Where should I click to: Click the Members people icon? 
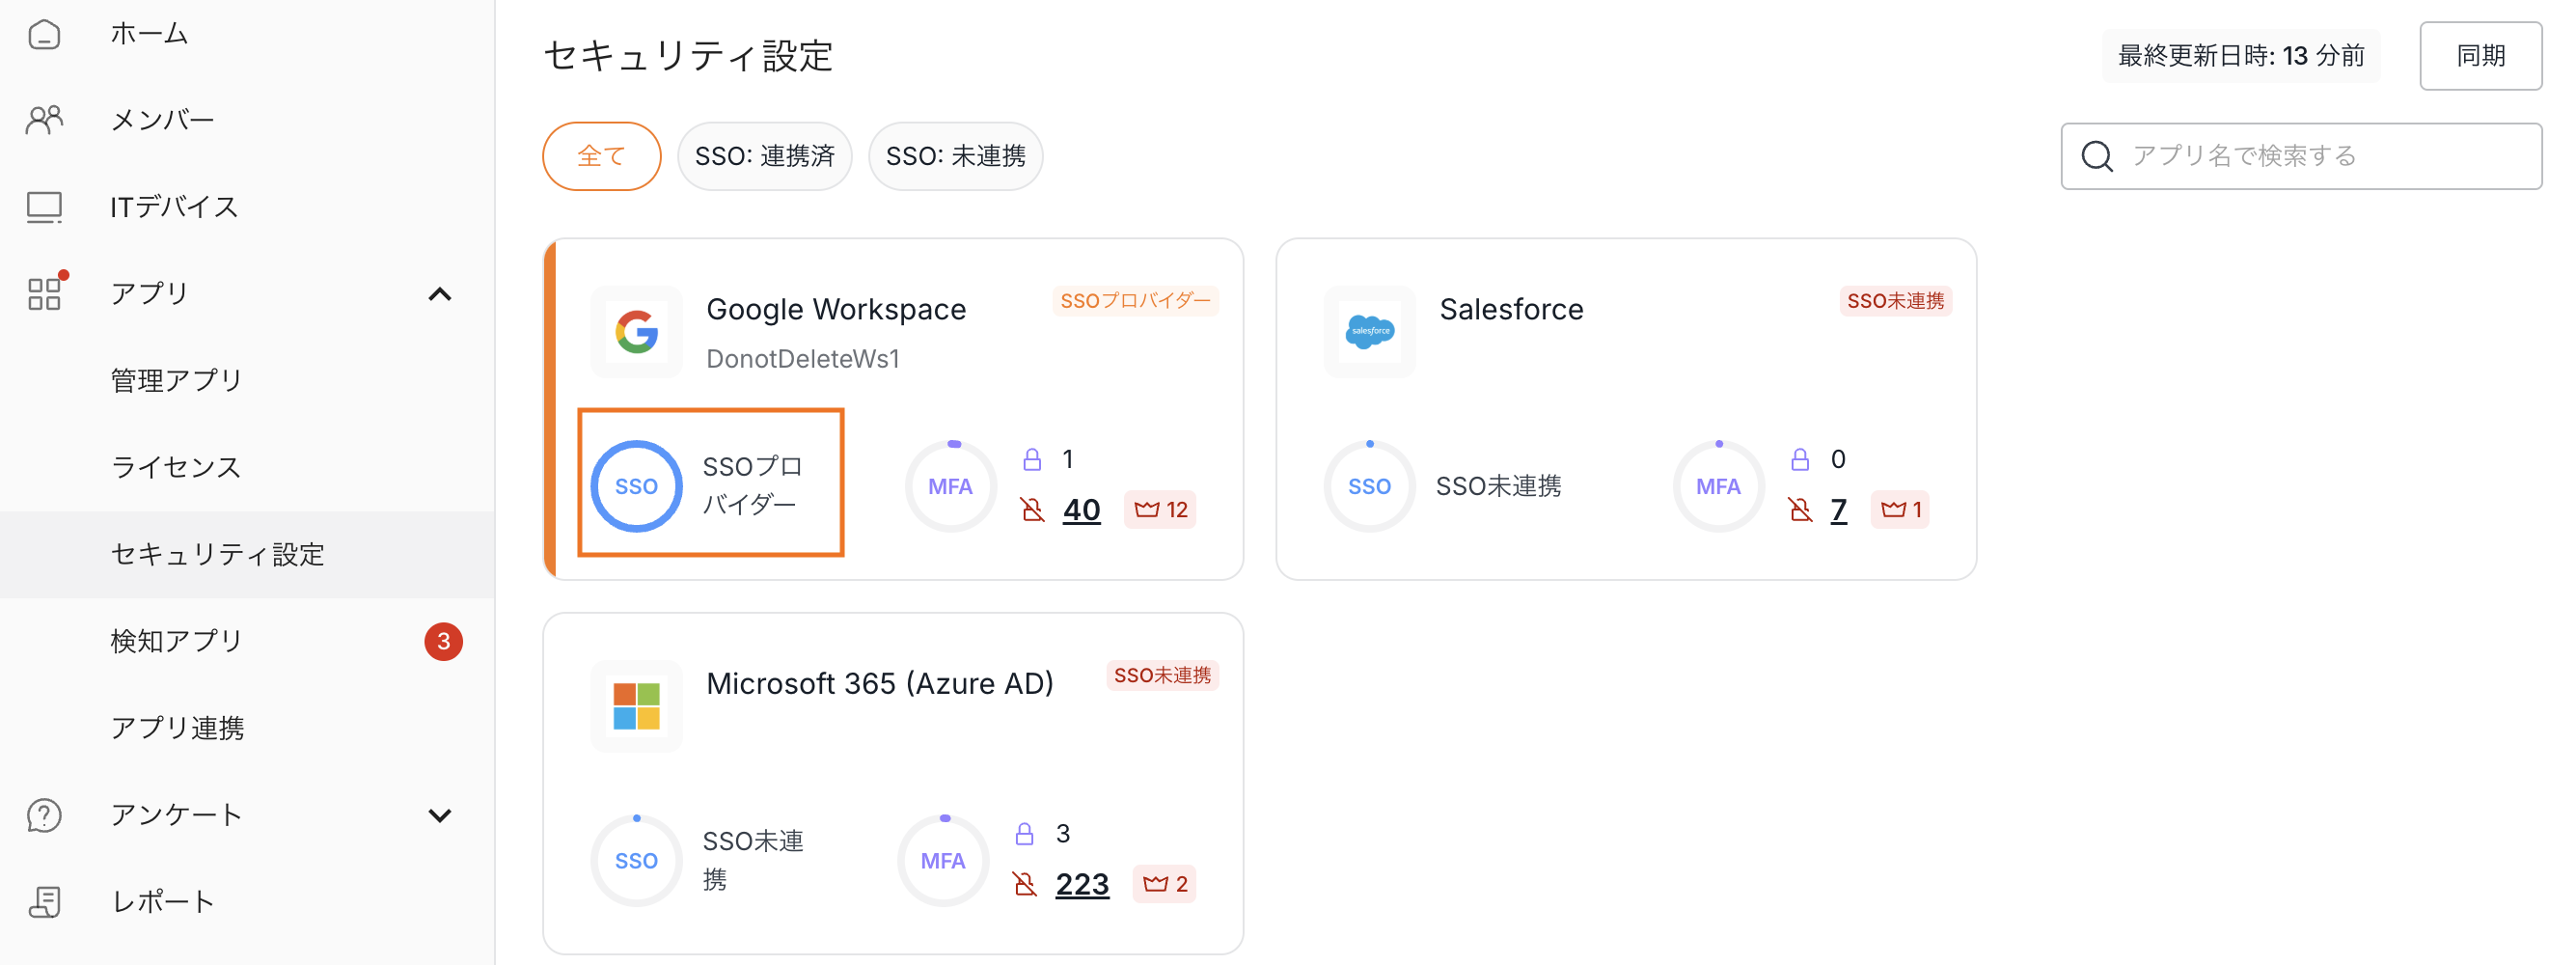(44, 120)
